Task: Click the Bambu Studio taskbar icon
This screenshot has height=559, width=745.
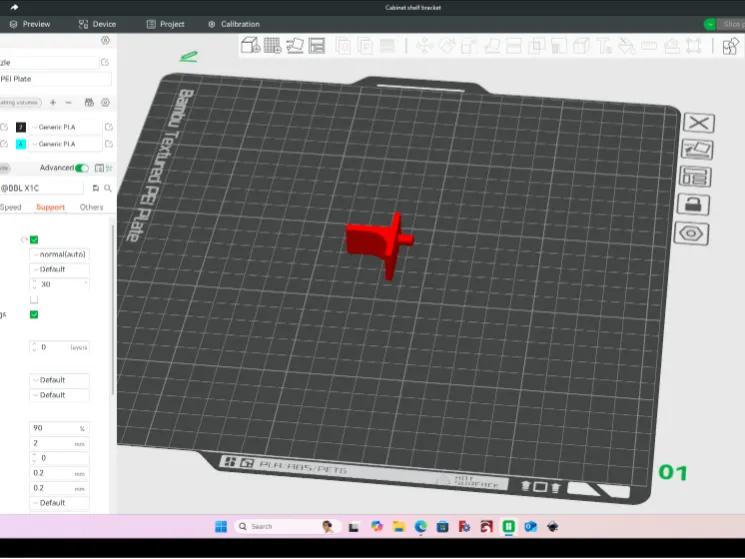Action: (508, 526)
